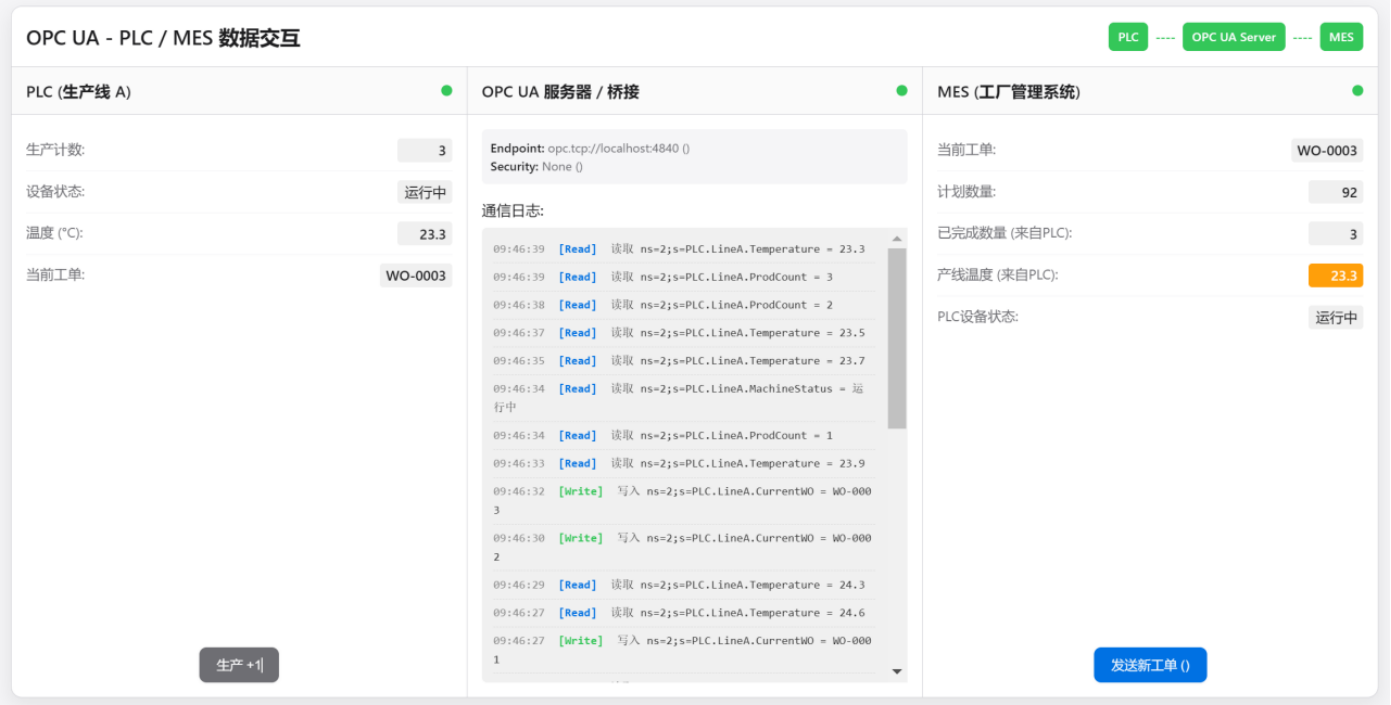Click the log entry Temperature = 24.6
1391x705 pixels.
tap(684, 613)
